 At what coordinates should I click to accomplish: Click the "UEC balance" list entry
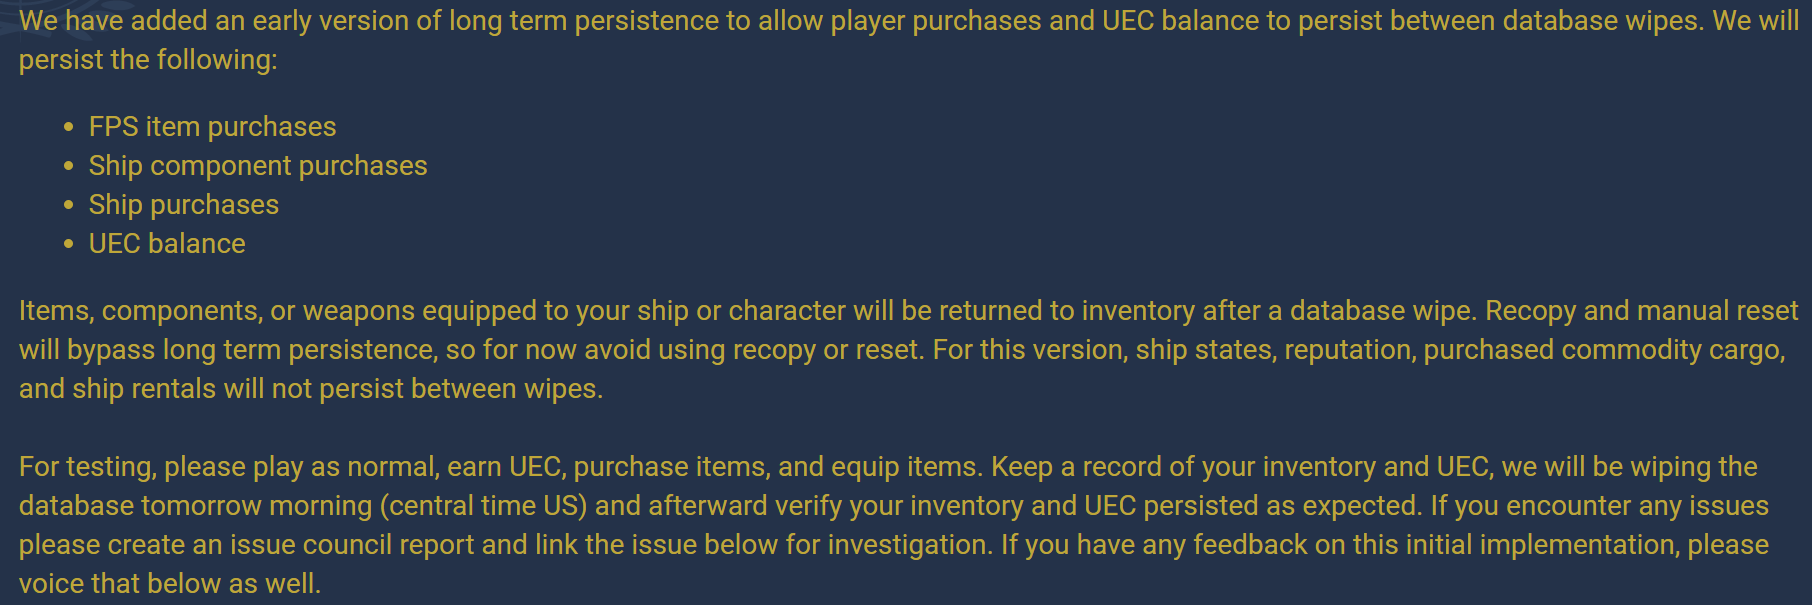coord(167,244)
